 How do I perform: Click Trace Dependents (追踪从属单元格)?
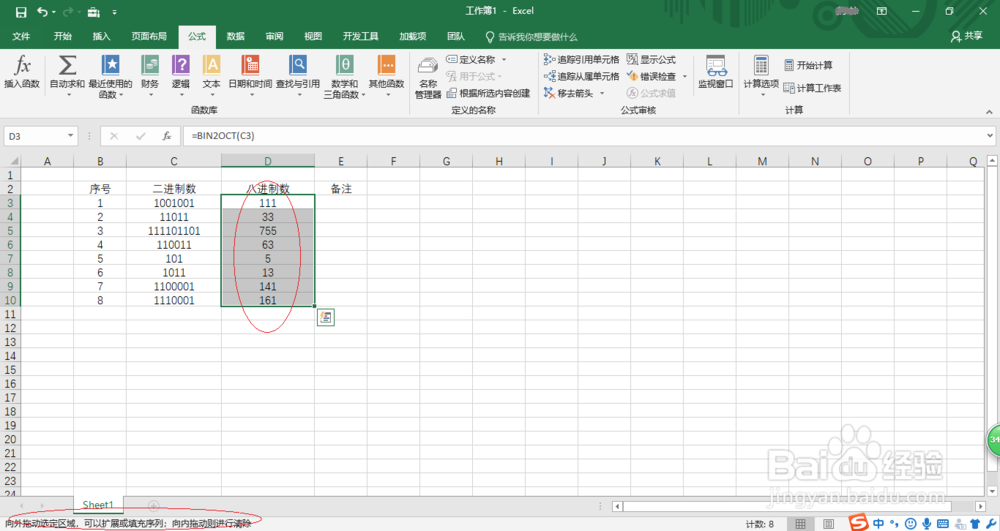581,76
